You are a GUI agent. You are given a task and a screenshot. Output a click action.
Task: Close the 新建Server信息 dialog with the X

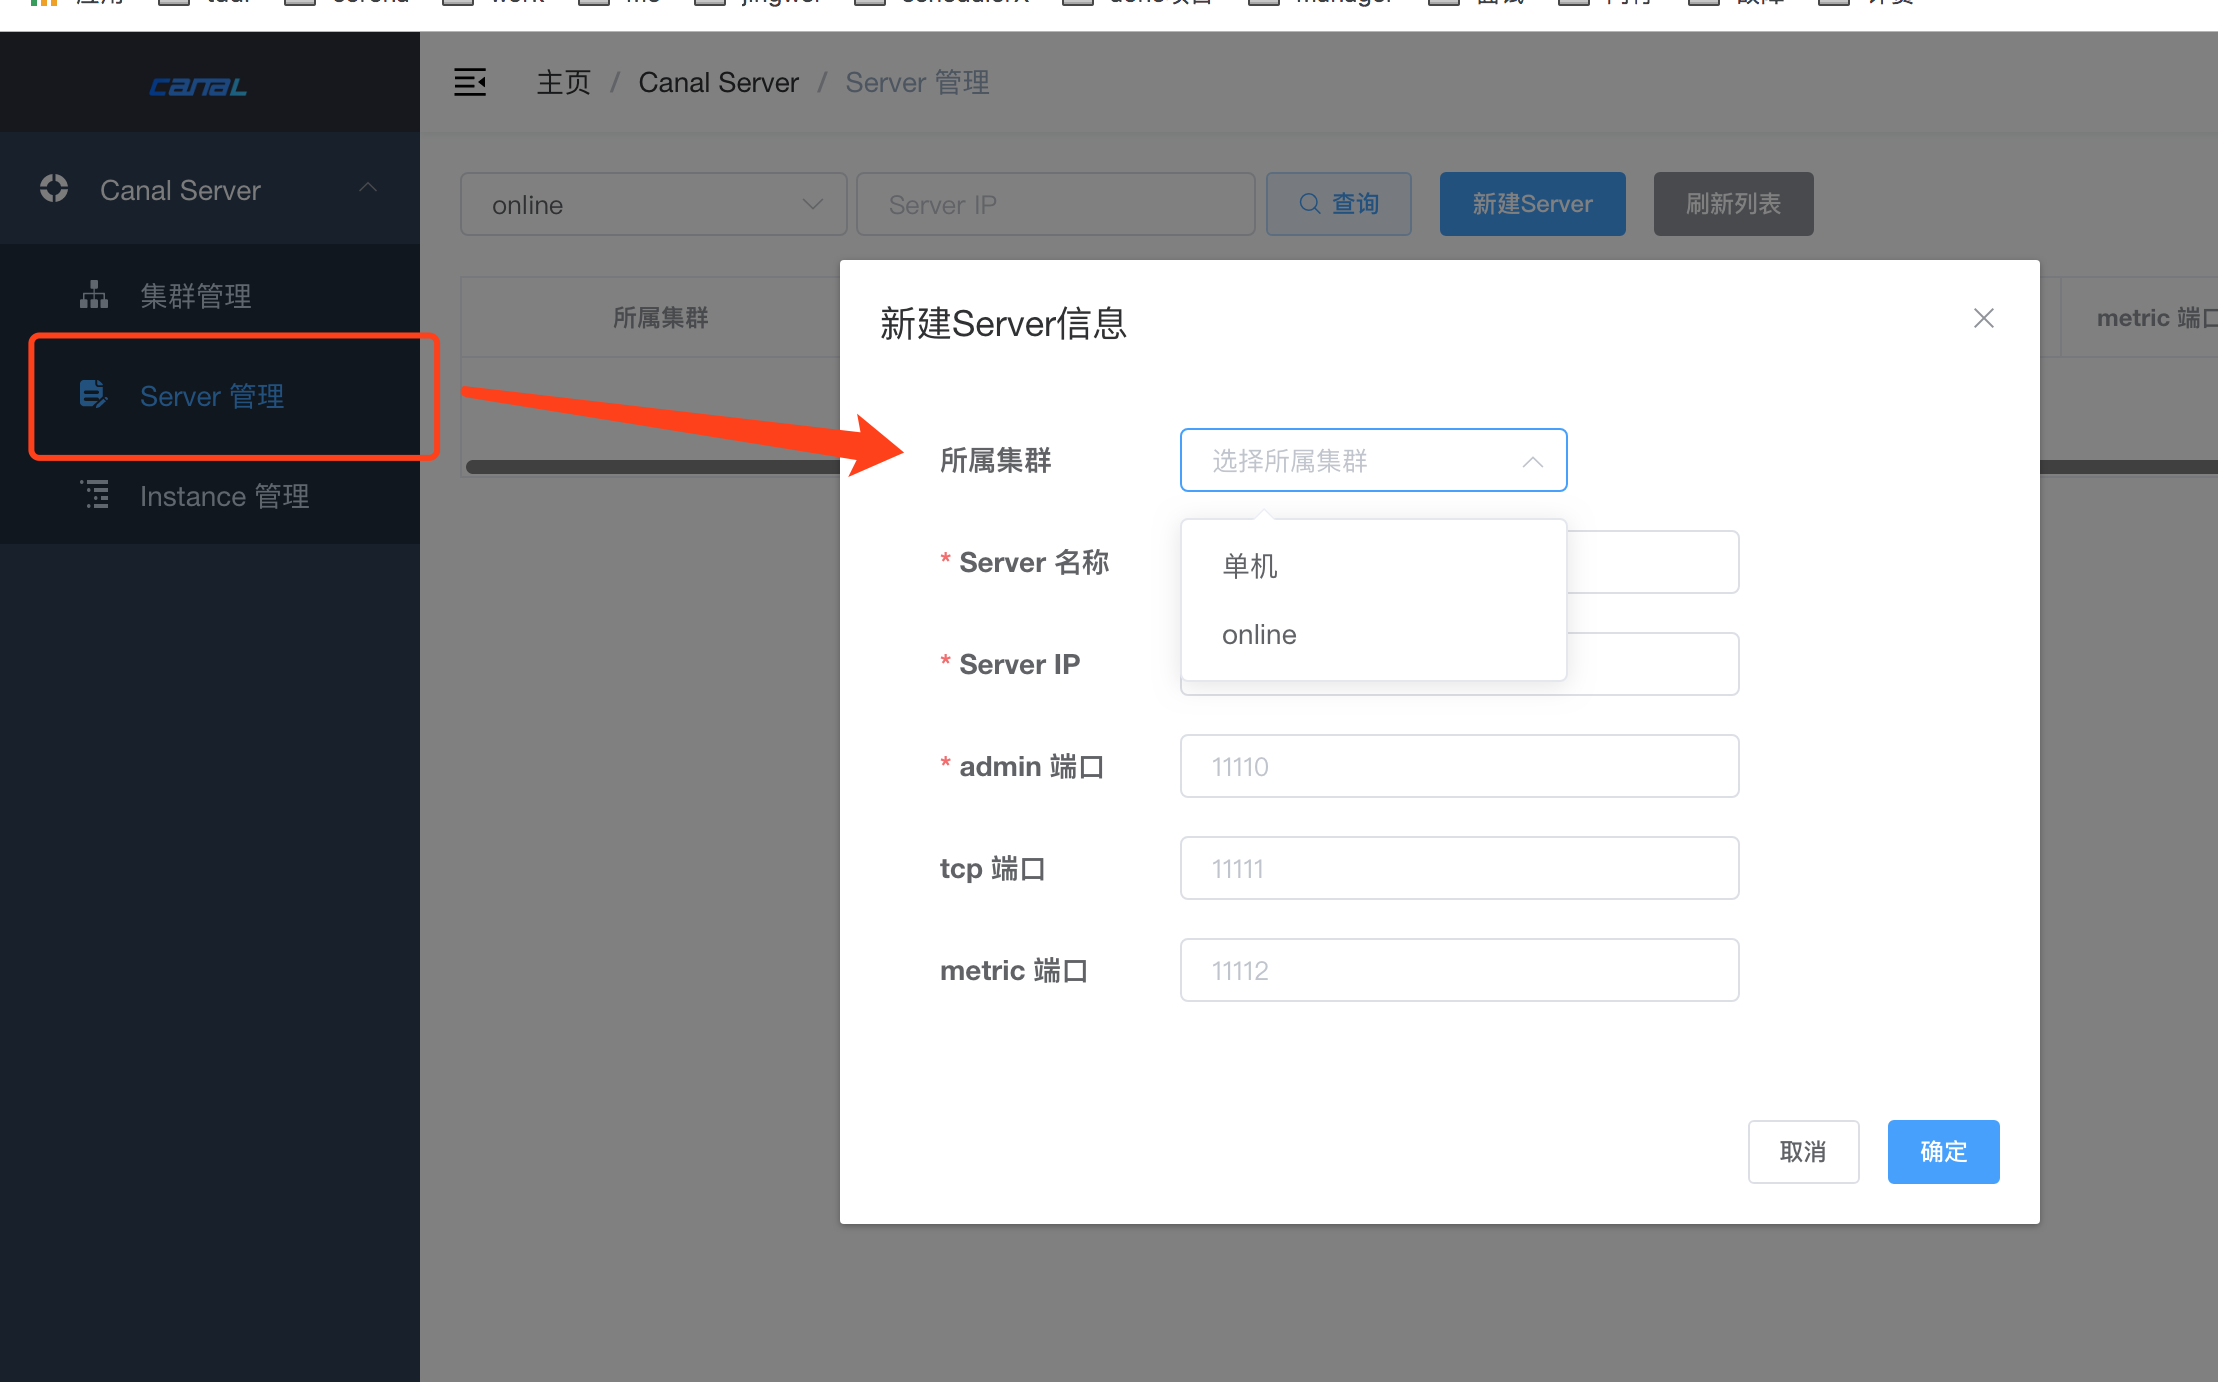[x=1984, y=318]
